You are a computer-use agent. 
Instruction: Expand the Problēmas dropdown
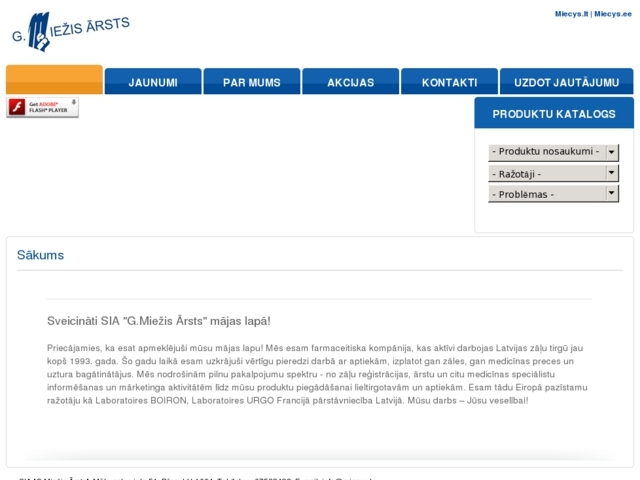click(x=553, y=194)
